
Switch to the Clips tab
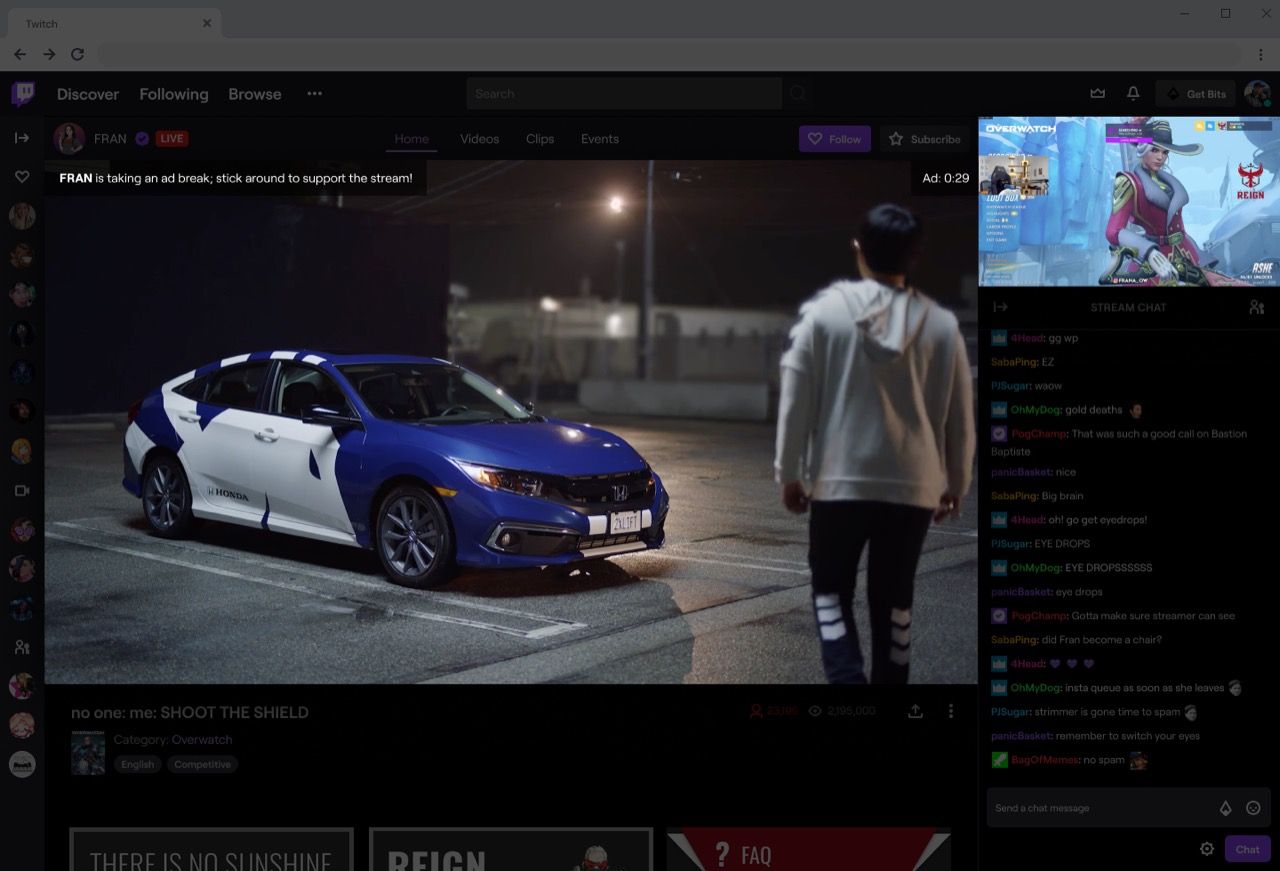540,139
